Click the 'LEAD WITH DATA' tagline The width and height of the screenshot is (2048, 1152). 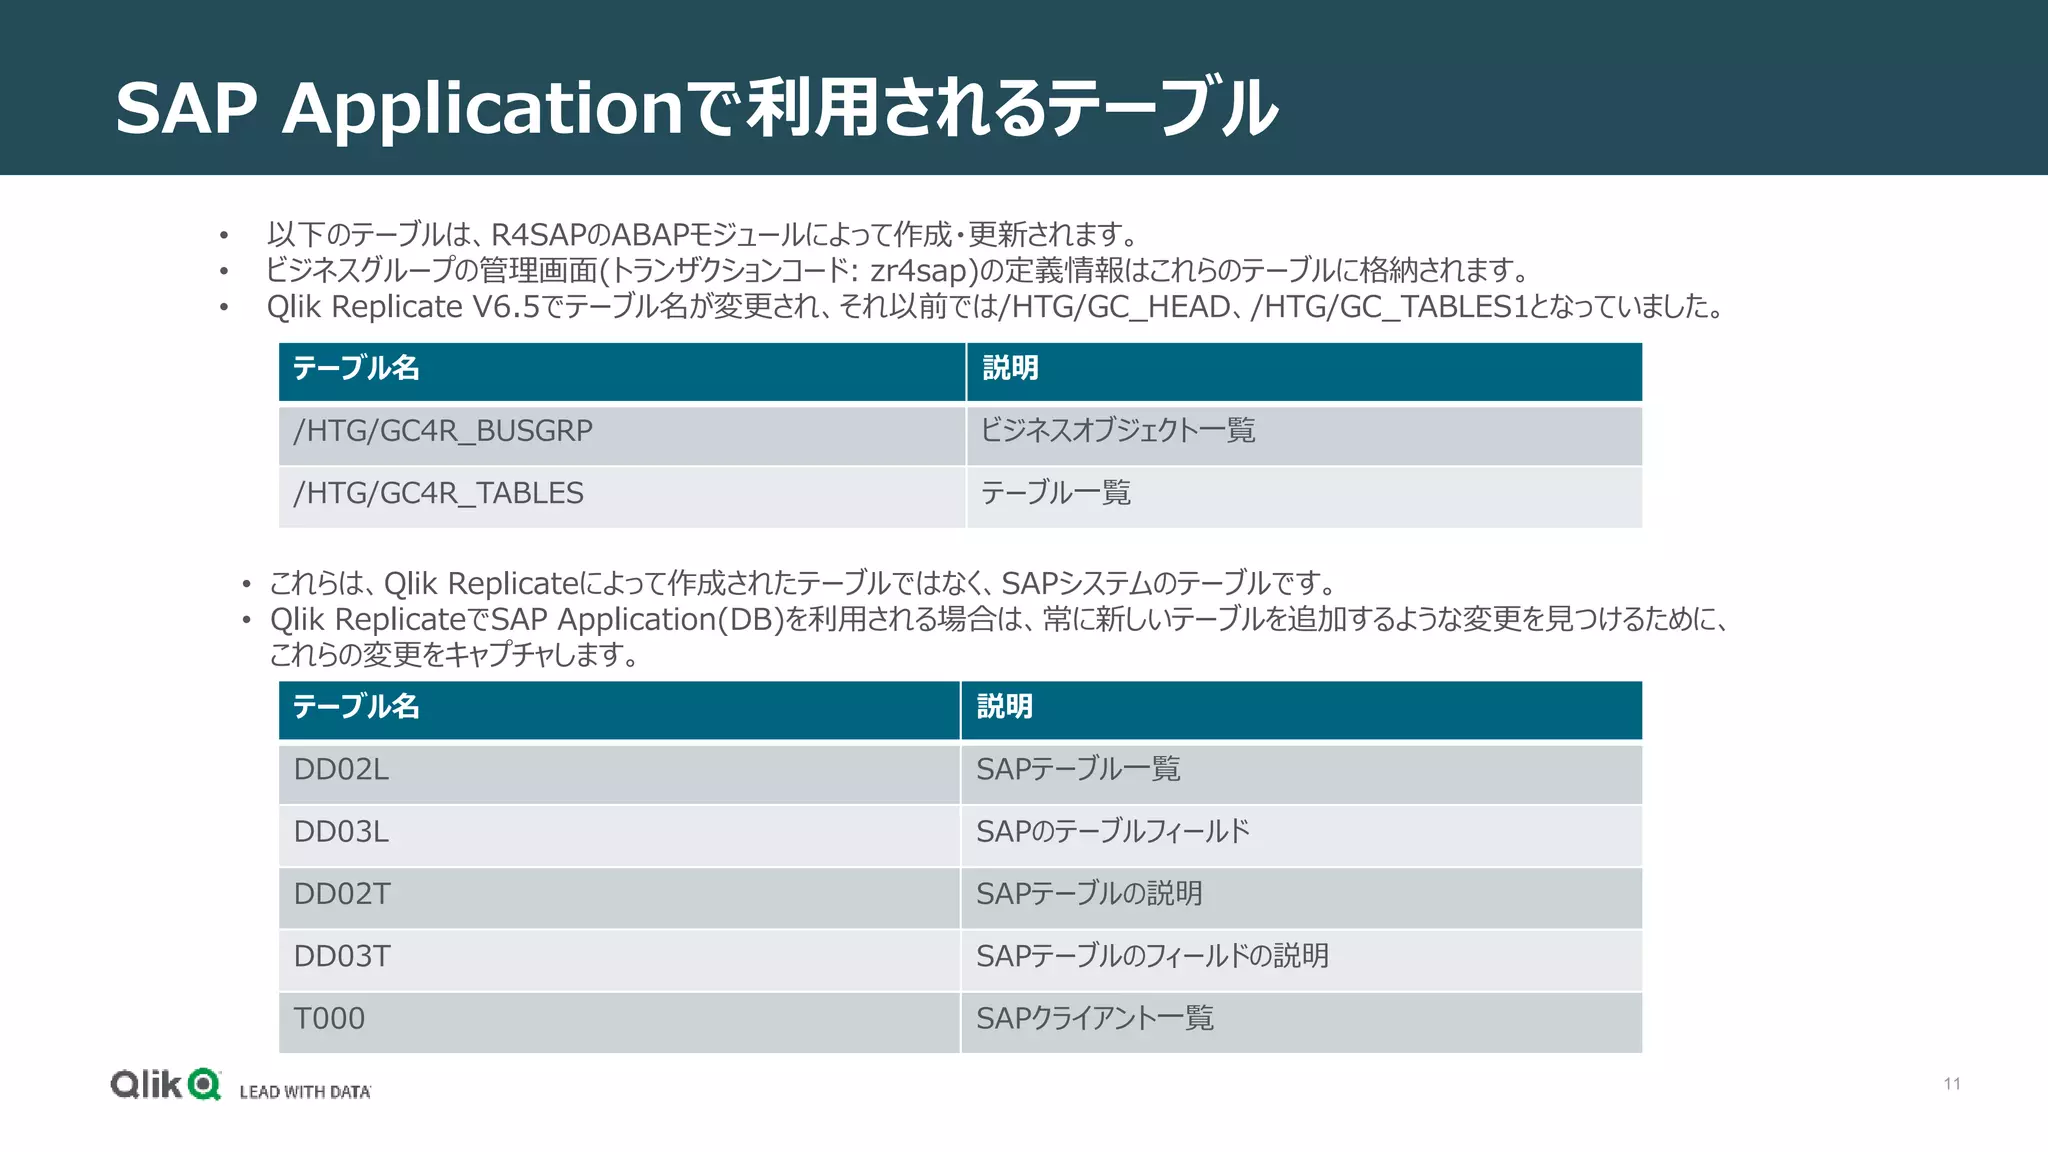coord(305,1092)
